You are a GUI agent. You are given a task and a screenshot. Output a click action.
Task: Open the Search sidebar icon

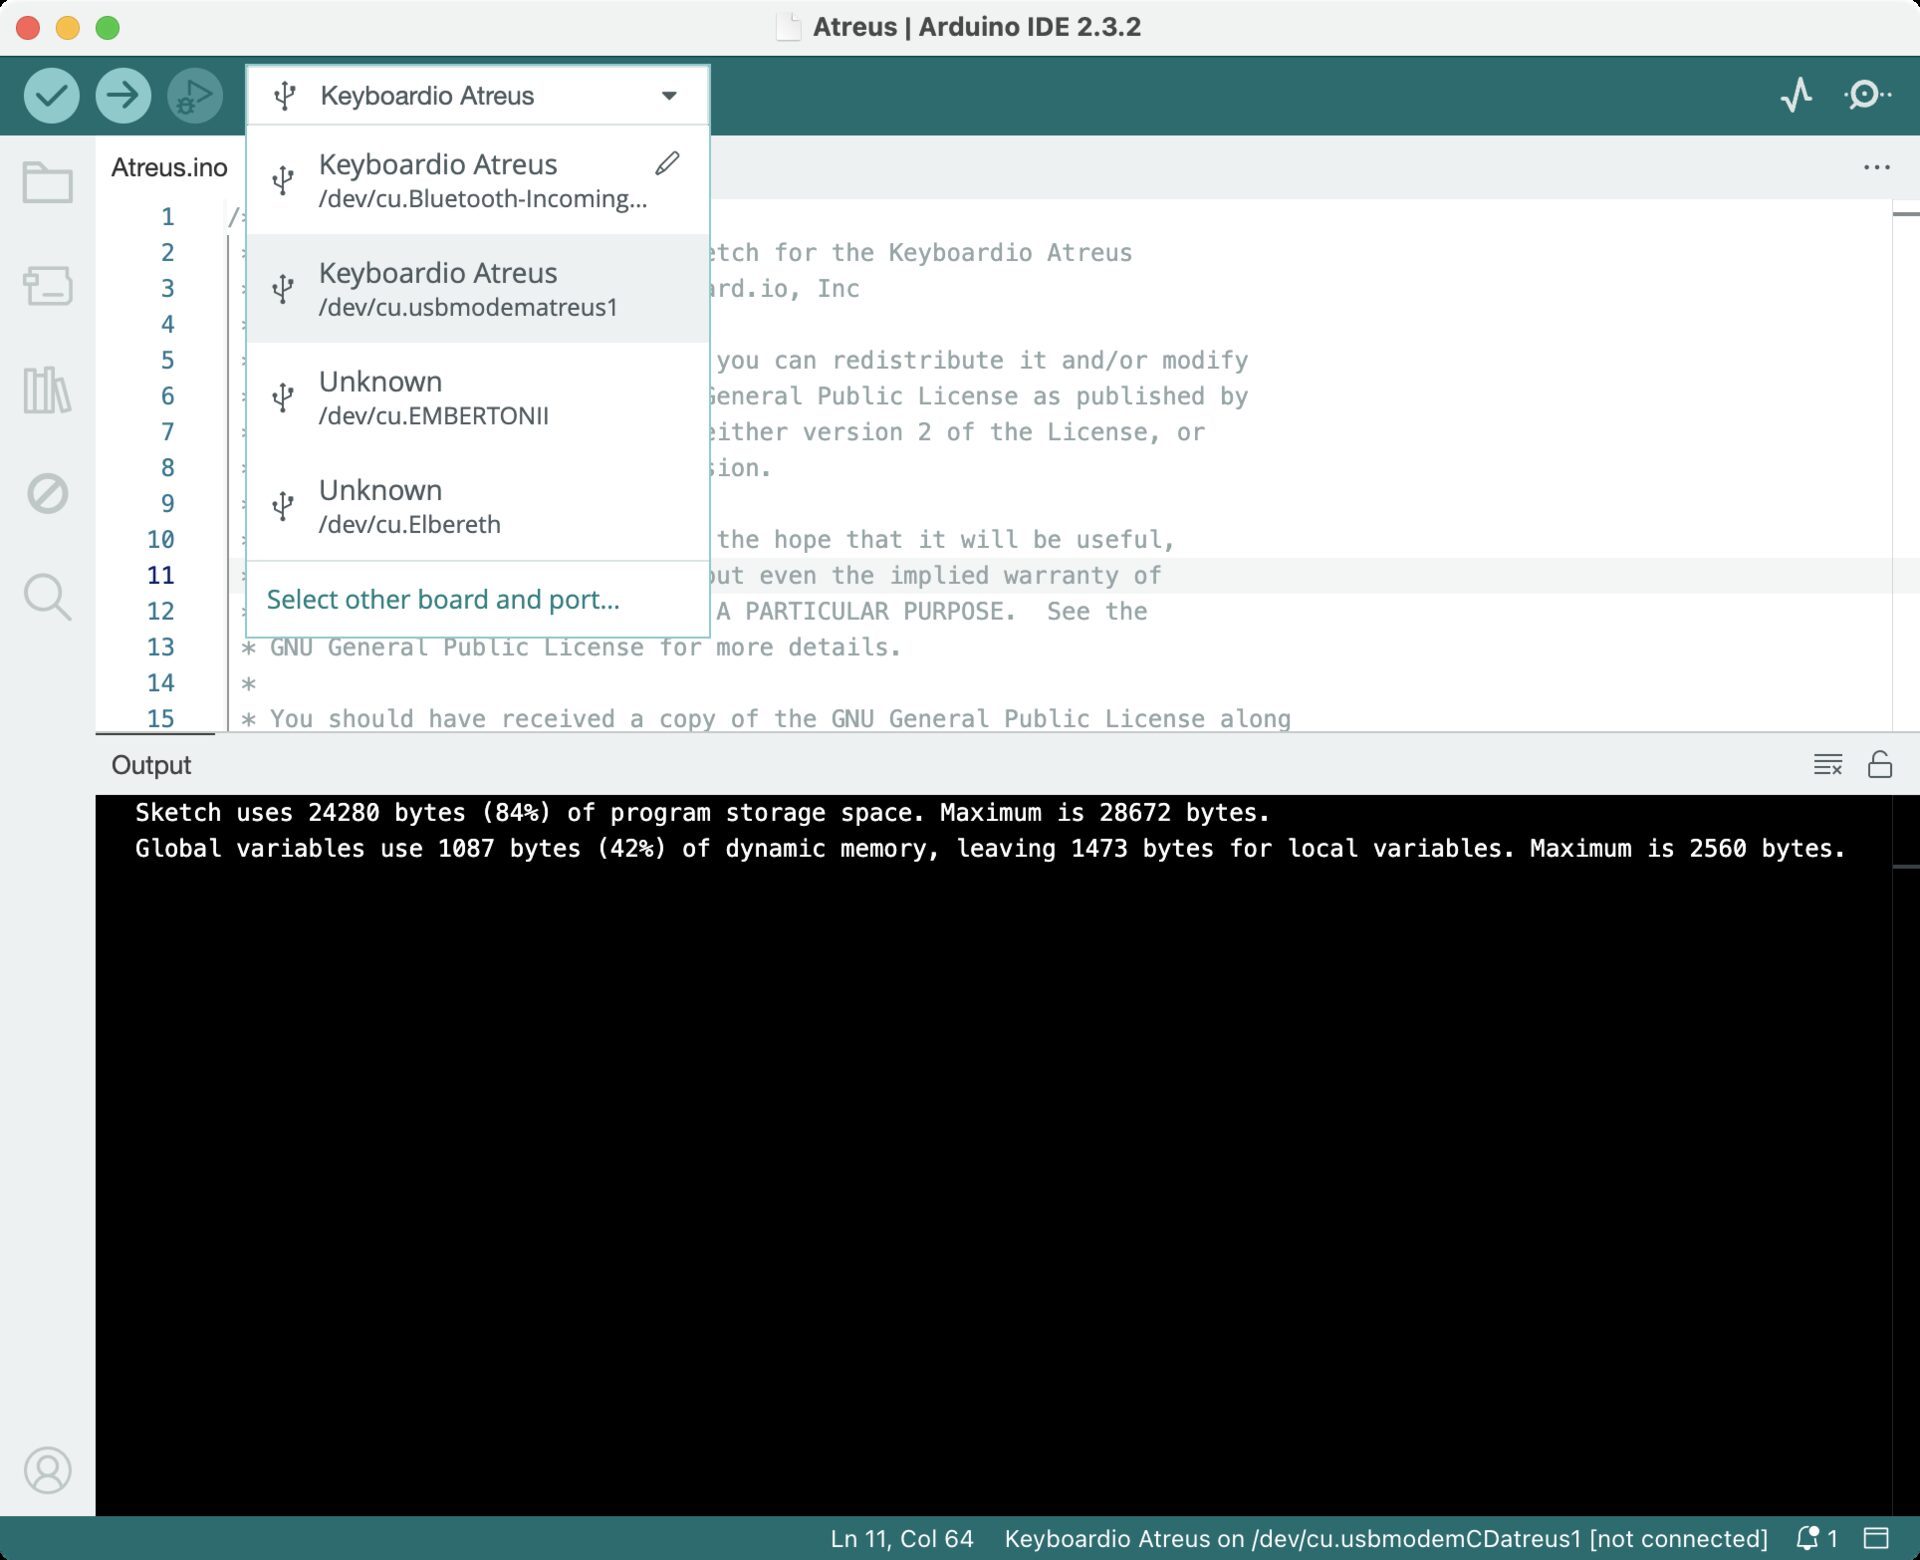[47, 597]
